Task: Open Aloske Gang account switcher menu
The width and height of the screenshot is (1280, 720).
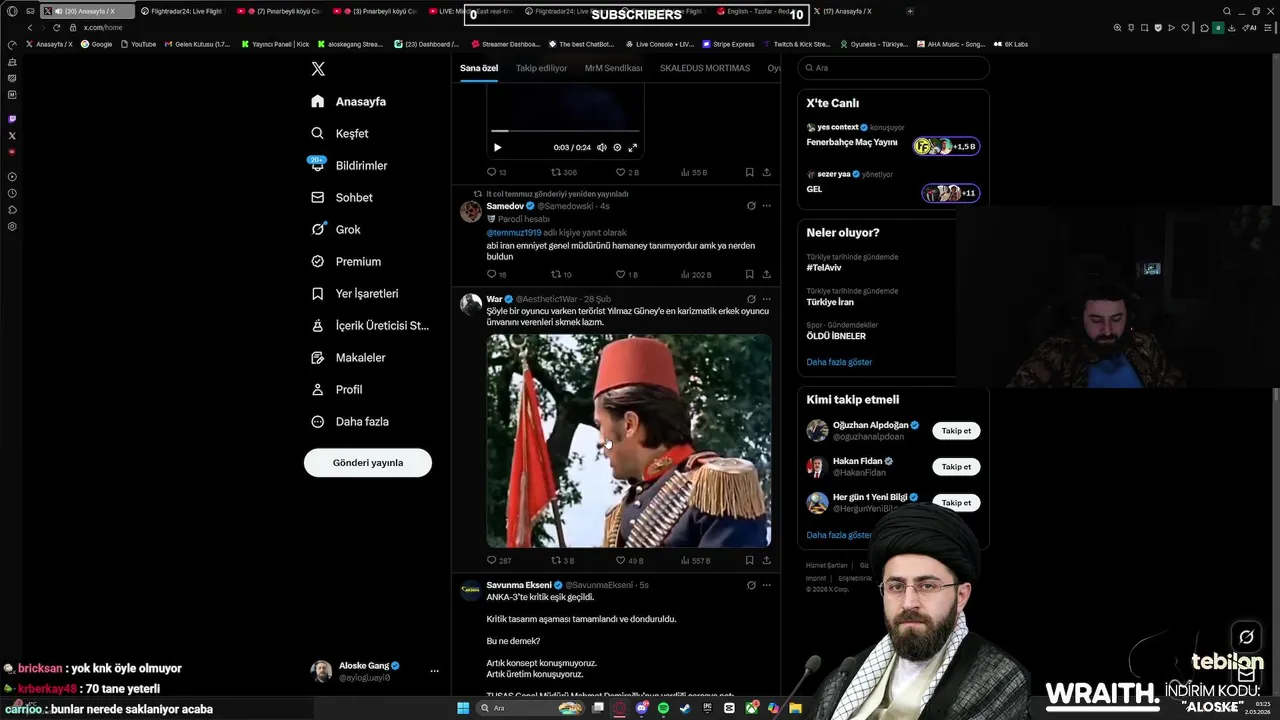Action: [x=375, y=671]
